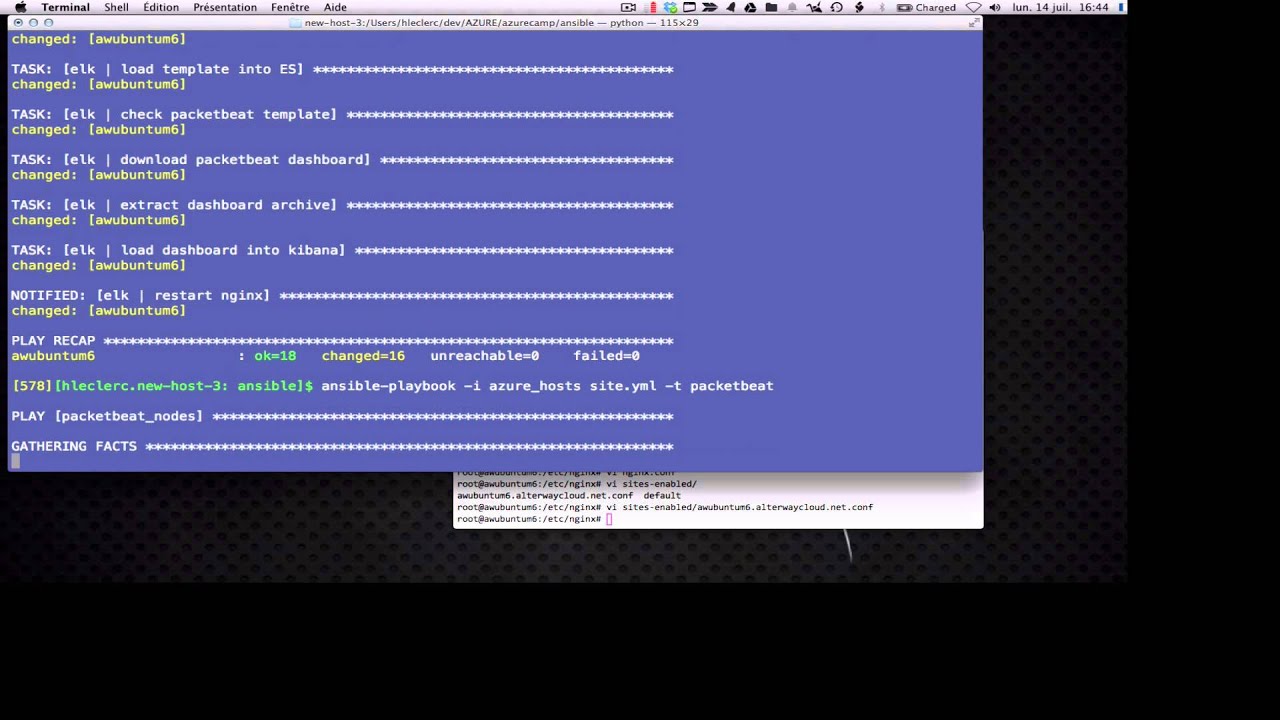Image resolution: width=1280 pixels, height=720 pixels.
Task: Click the 'failed=0' result value
Action: coord(606,356)
